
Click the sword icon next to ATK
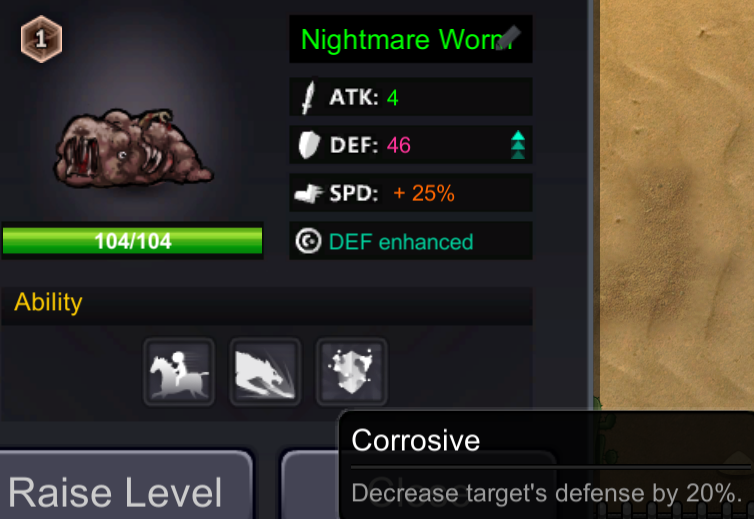pos(308,97)
